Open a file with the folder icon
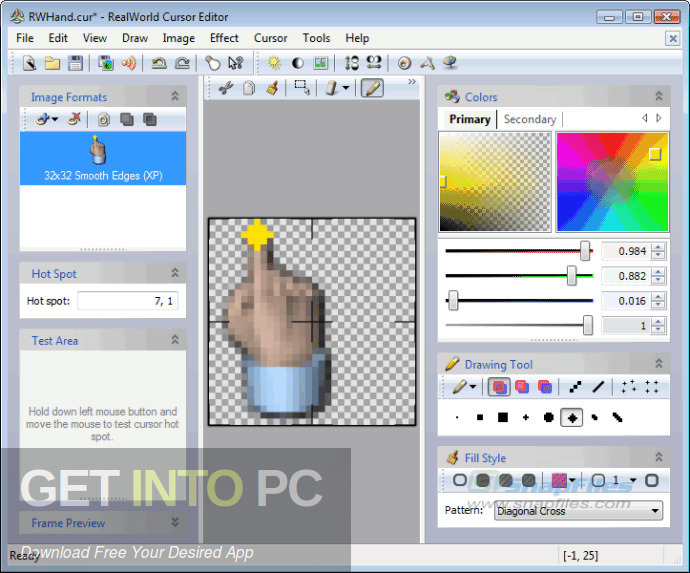 52,63
